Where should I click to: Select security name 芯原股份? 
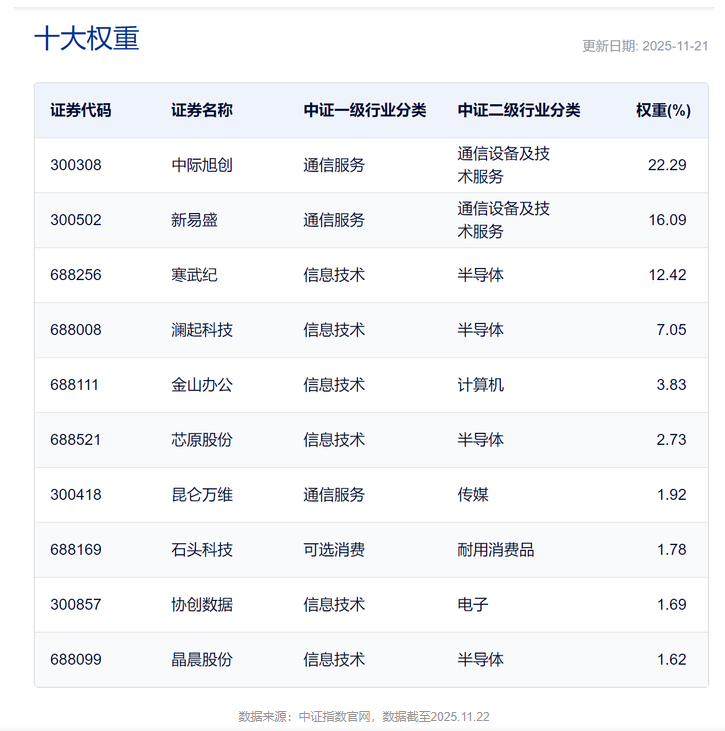point(201,440)
